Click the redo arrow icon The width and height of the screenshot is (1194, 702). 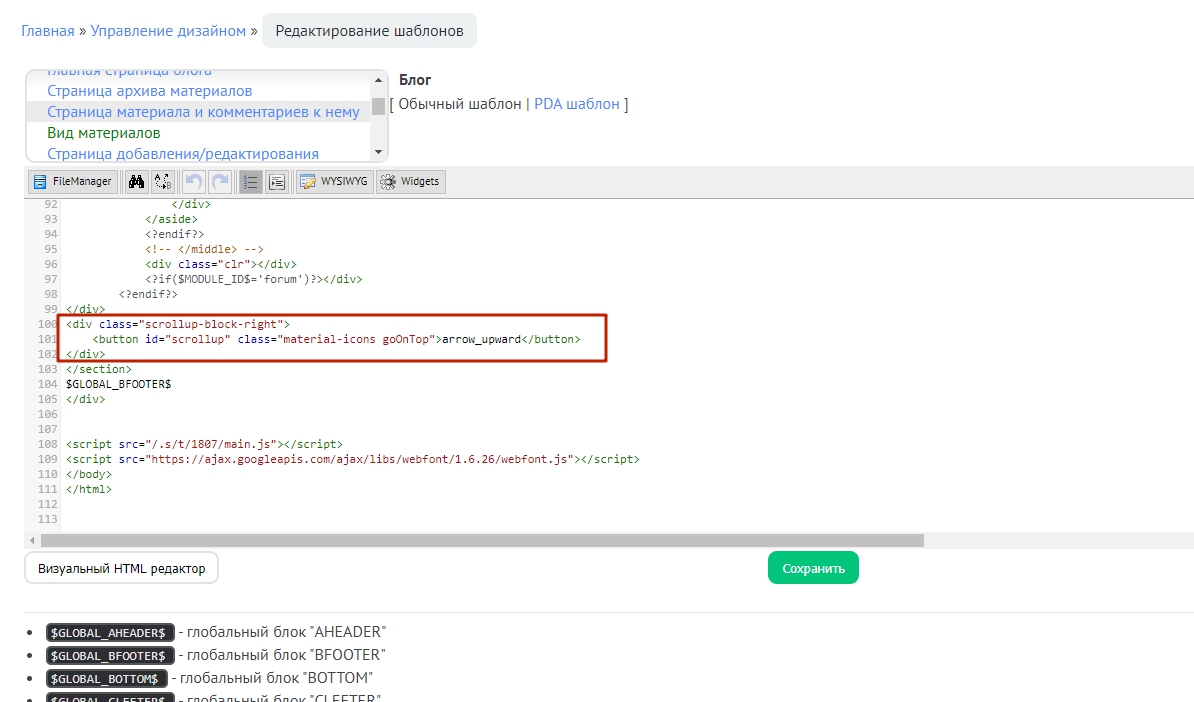click(220, 182)
